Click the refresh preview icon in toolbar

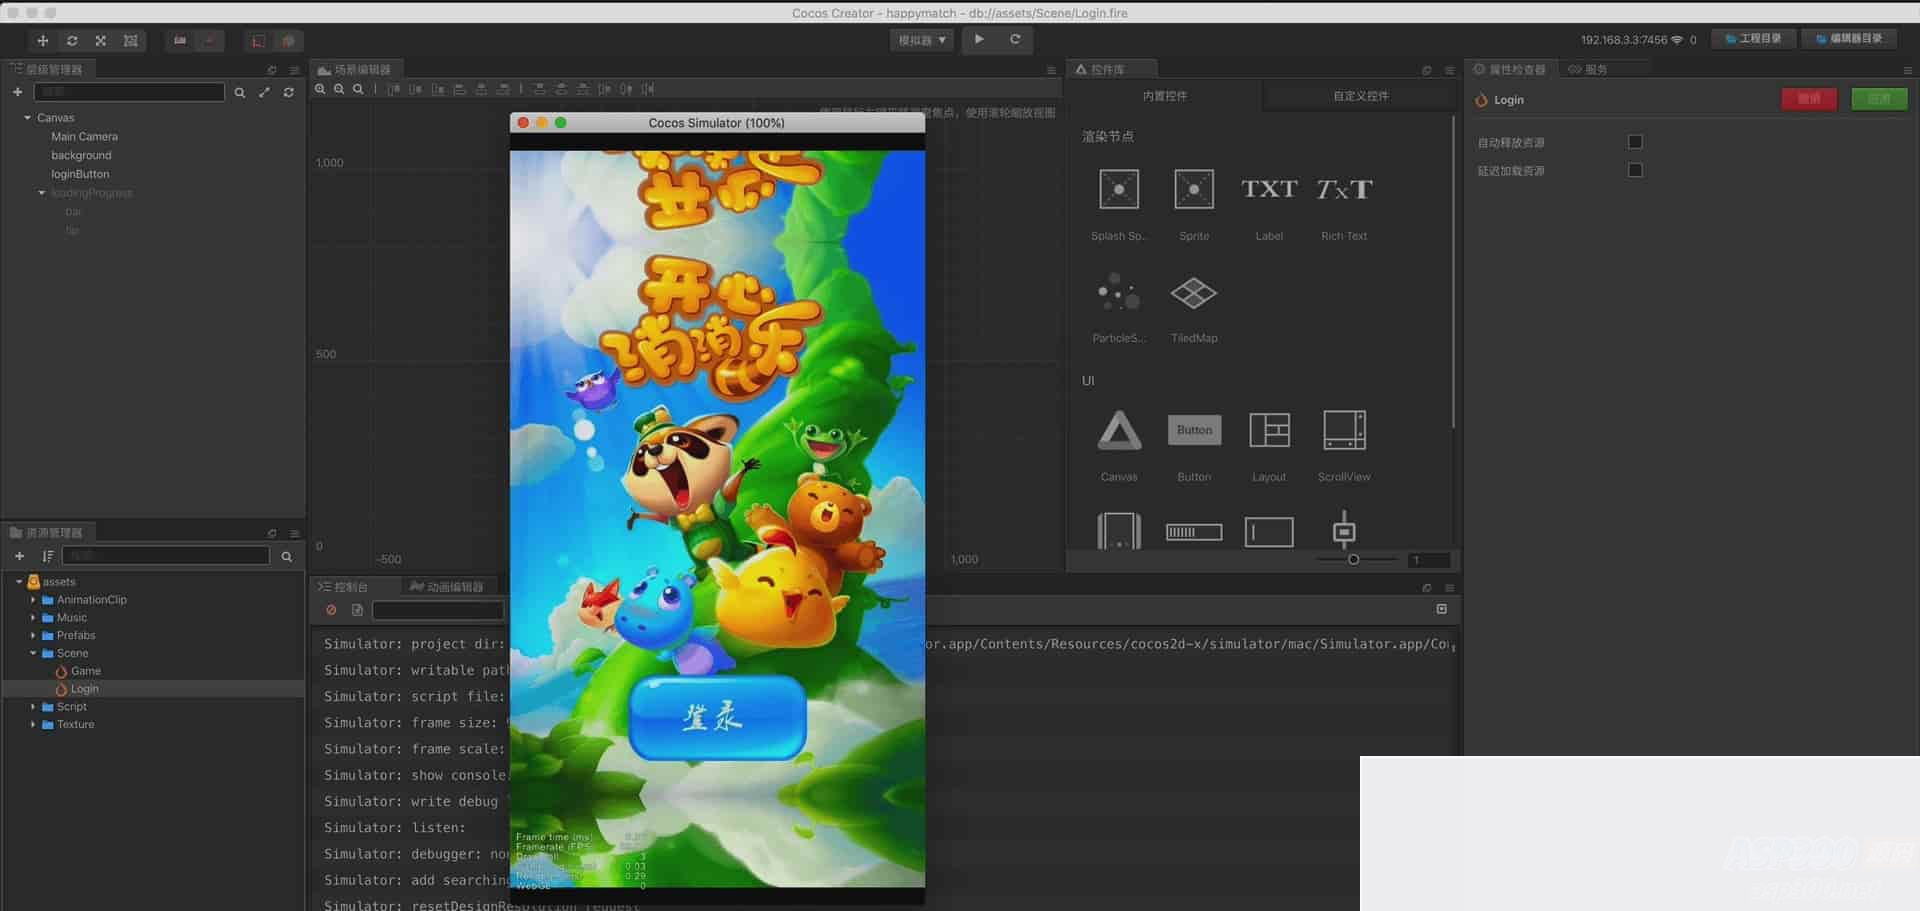point(1015,40)
